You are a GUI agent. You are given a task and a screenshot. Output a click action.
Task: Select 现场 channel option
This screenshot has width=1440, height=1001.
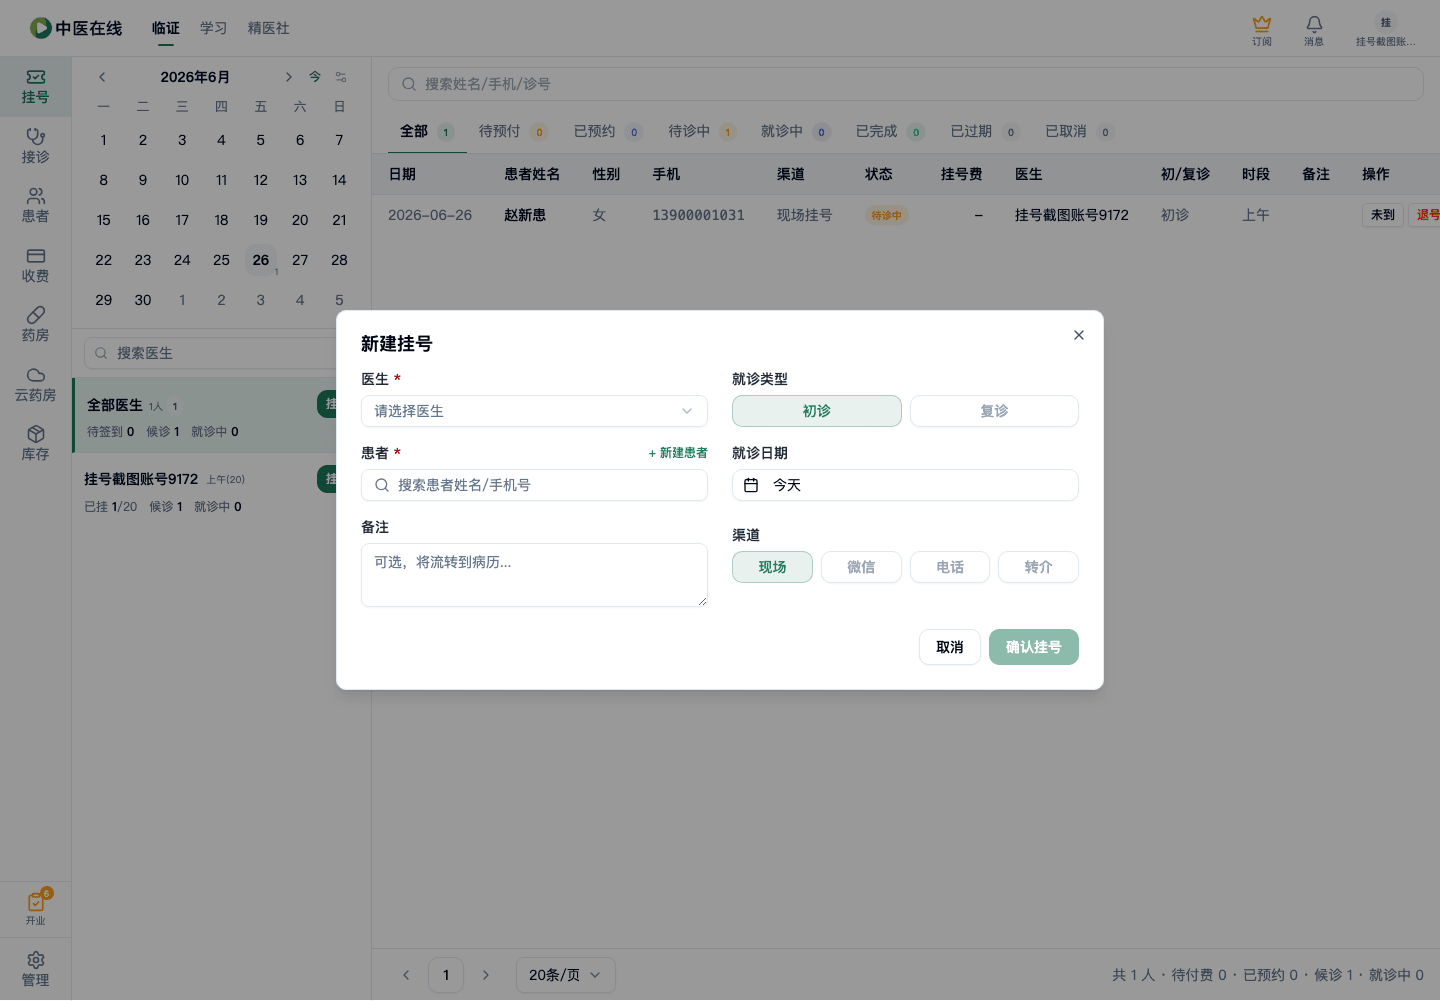772,567
